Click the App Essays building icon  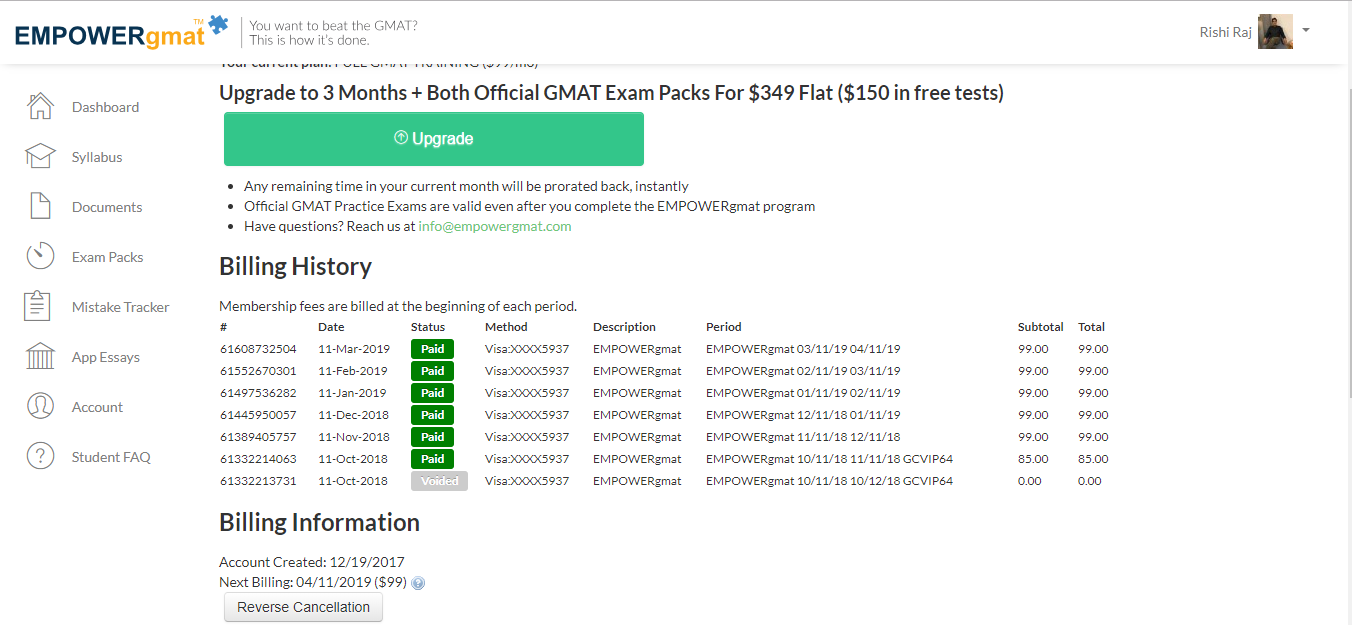coord(40,357)
